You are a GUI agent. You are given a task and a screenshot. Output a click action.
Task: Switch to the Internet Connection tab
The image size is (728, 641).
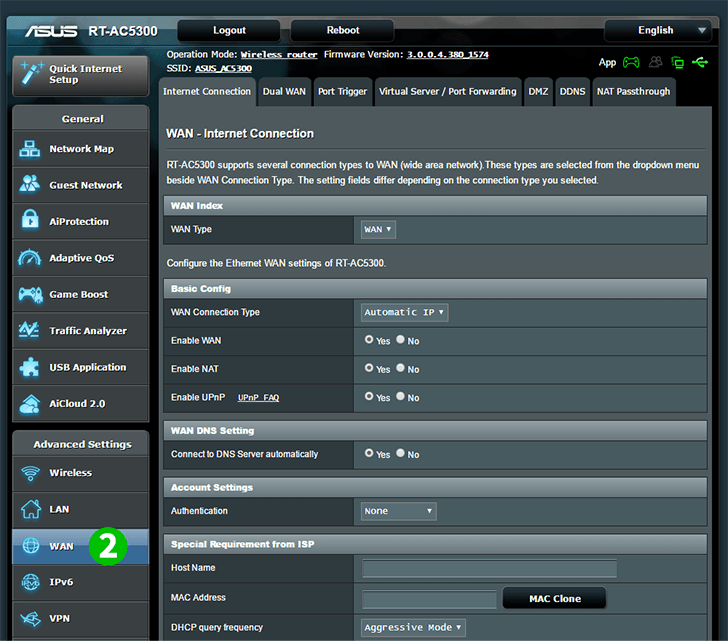point(207,91)
